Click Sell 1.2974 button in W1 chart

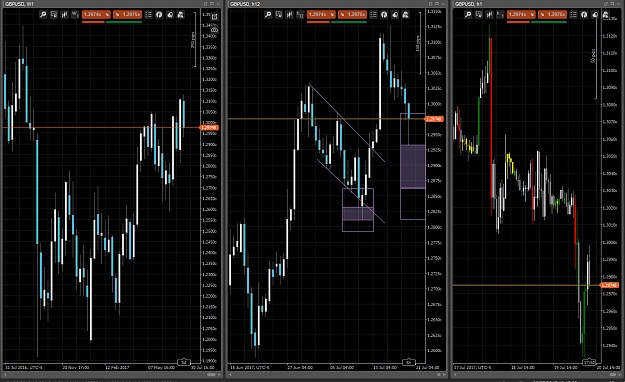[x=96, y=15]
